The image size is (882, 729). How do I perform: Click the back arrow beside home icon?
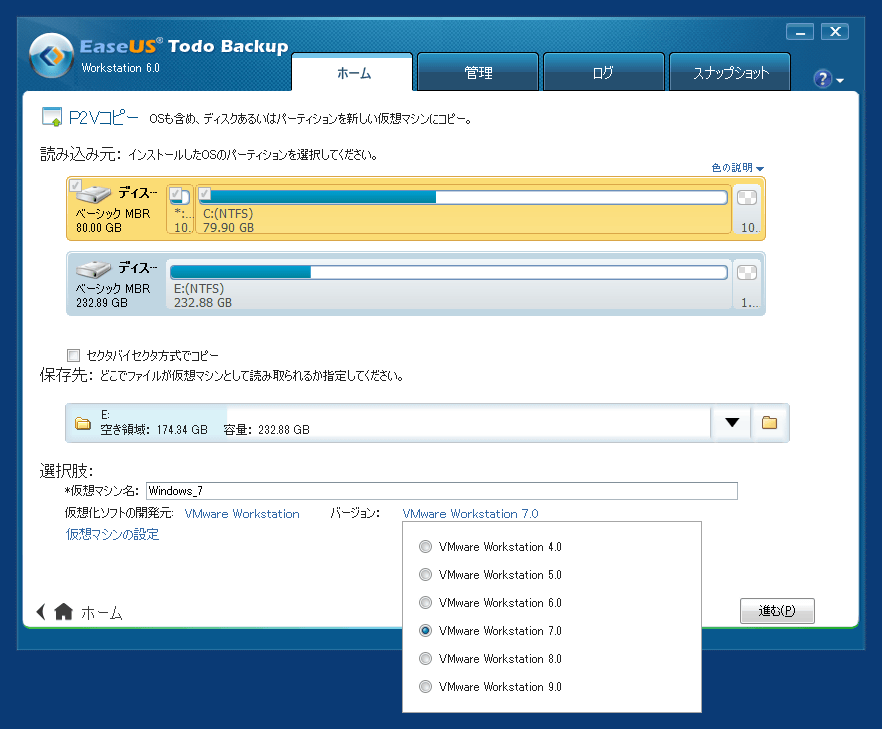pyautogui.click(x=40, y=611)
